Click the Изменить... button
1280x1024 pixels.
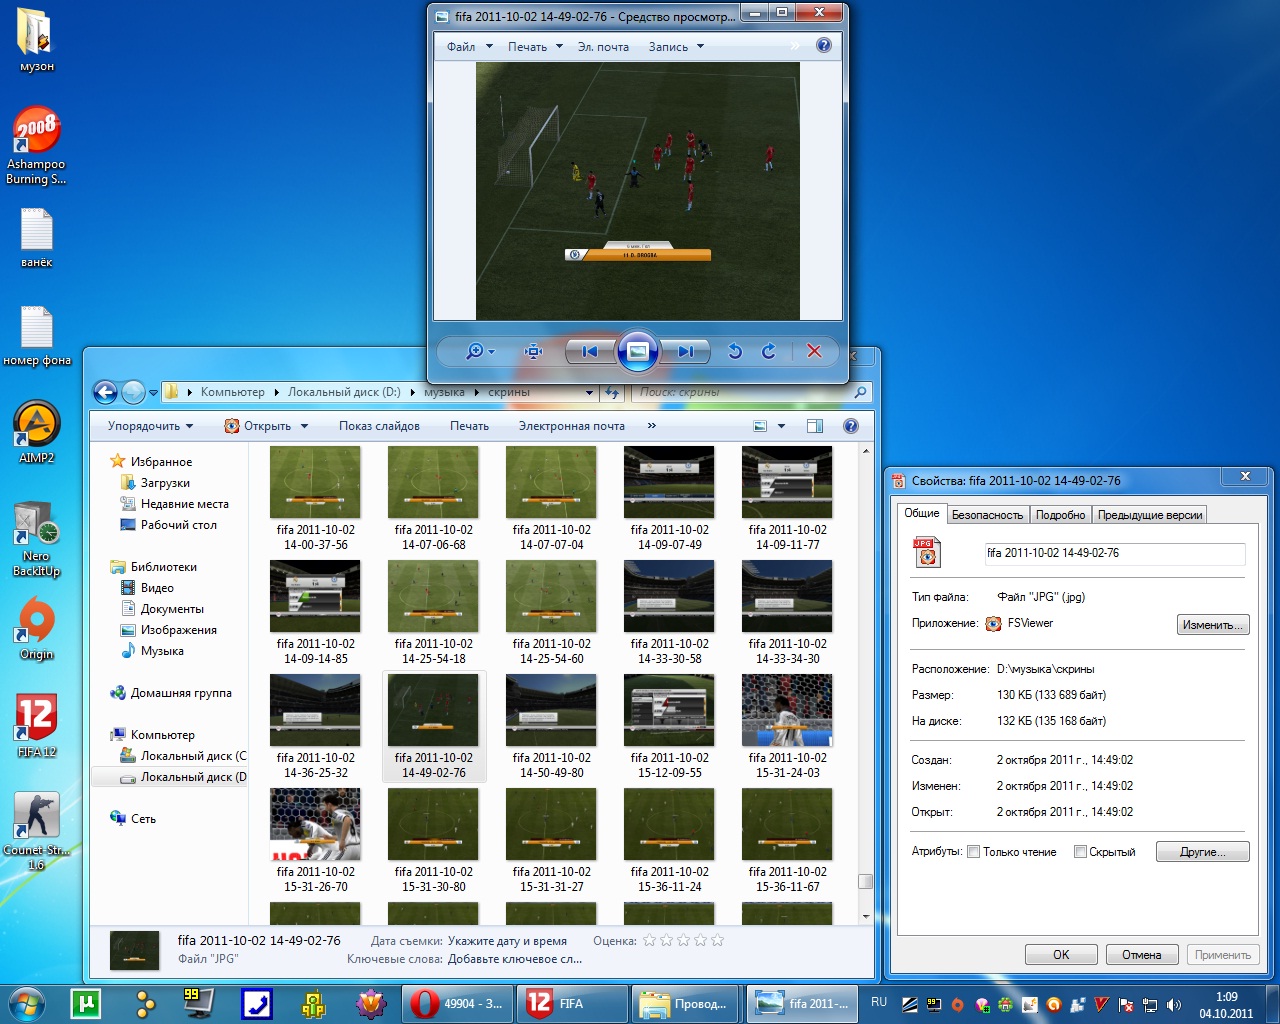coord(1213,625)
